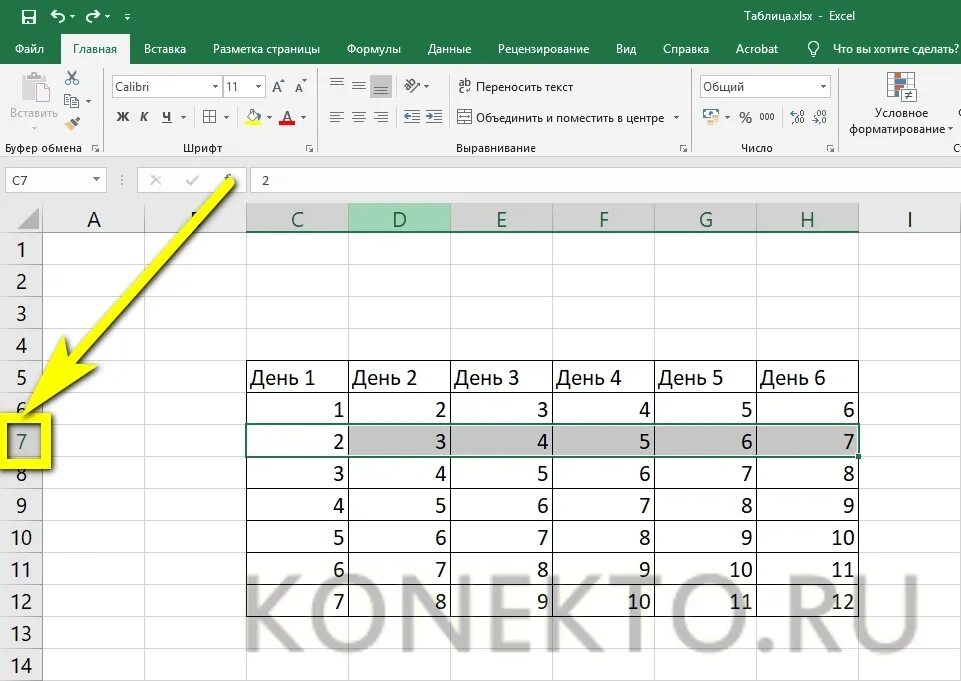Open the font size 11 dropdown
Image resolution: width=961 pixels, height=681 pixels.
pyautogui.click(x=259, y=87)
